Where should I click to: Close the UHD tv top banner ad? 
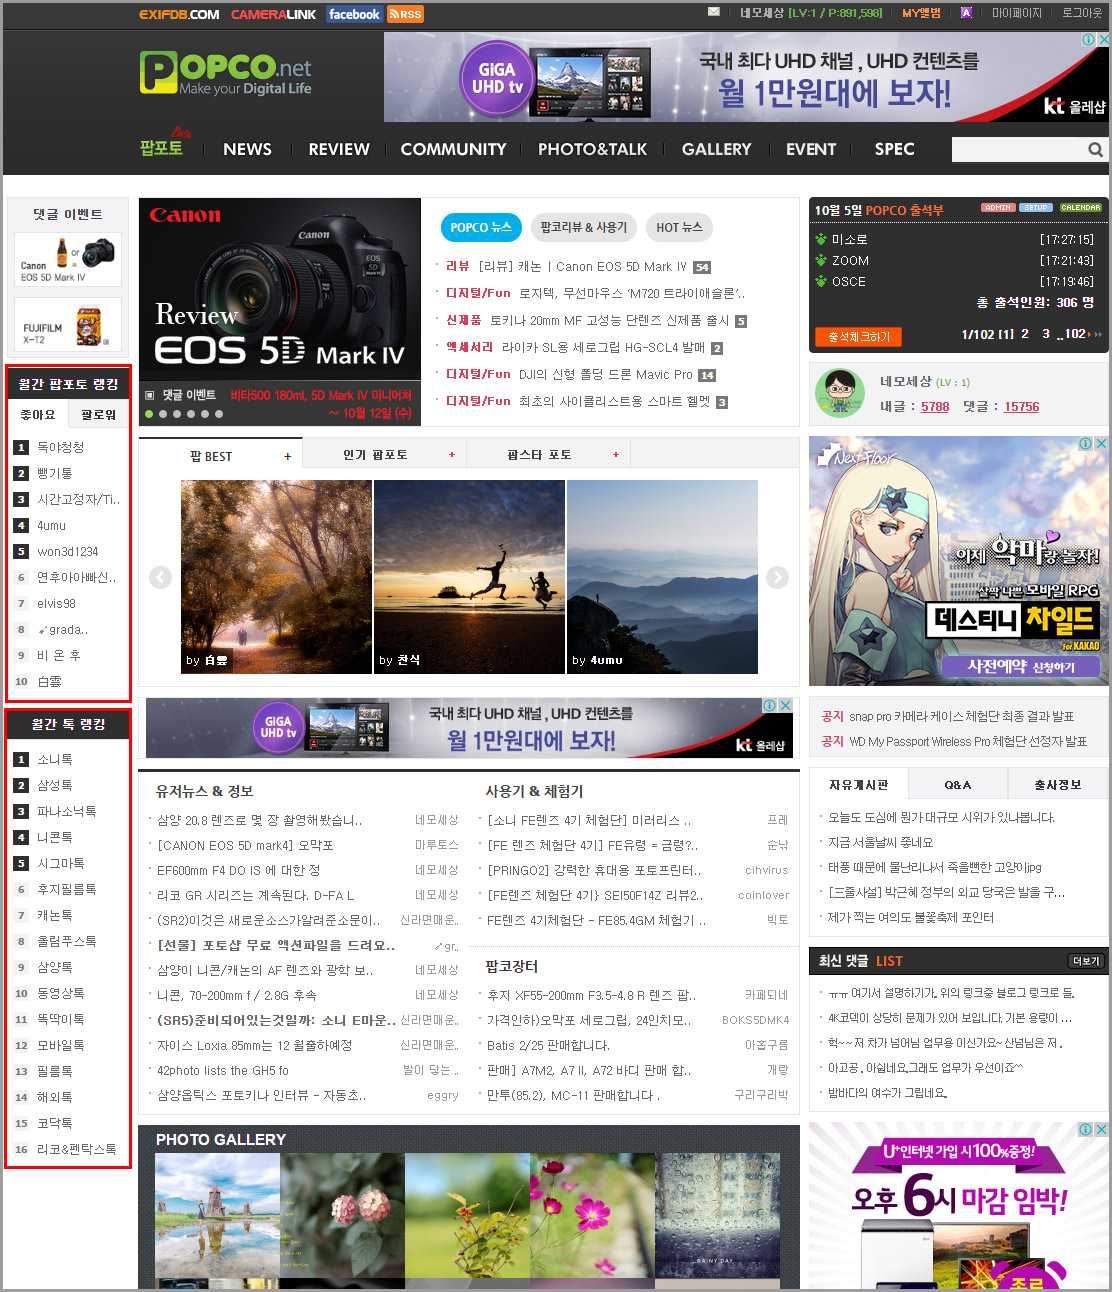click(1103, 39)
